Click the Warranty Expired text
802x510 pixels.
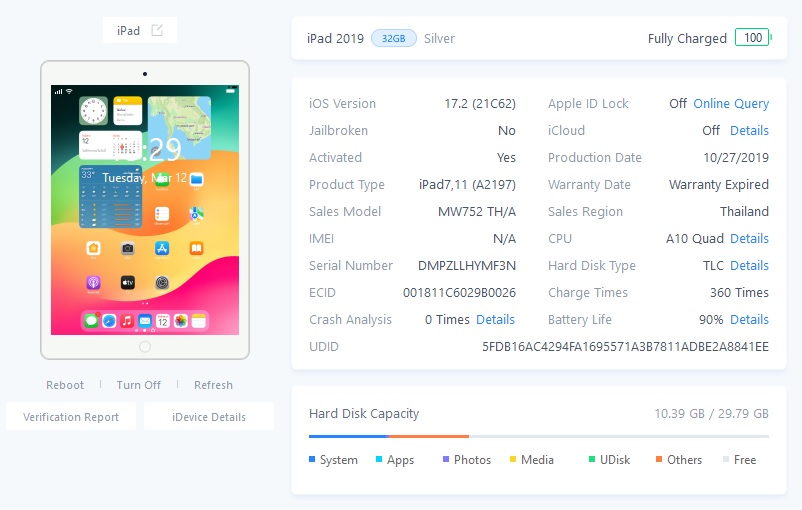[x=719, y=185]
